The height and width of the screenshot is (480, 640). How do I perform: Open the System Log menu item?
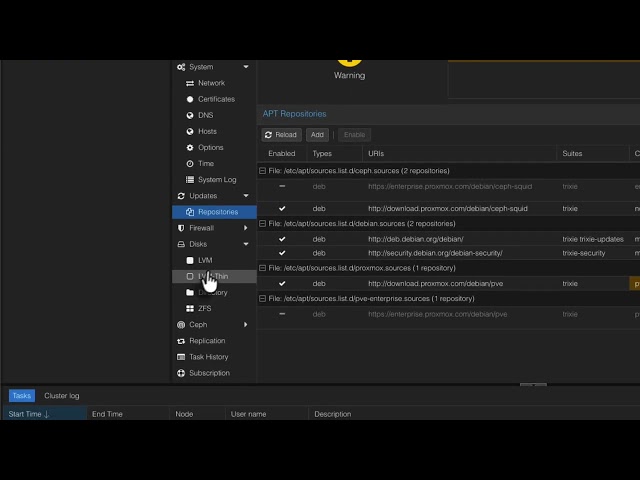click(x=214, y=180)
